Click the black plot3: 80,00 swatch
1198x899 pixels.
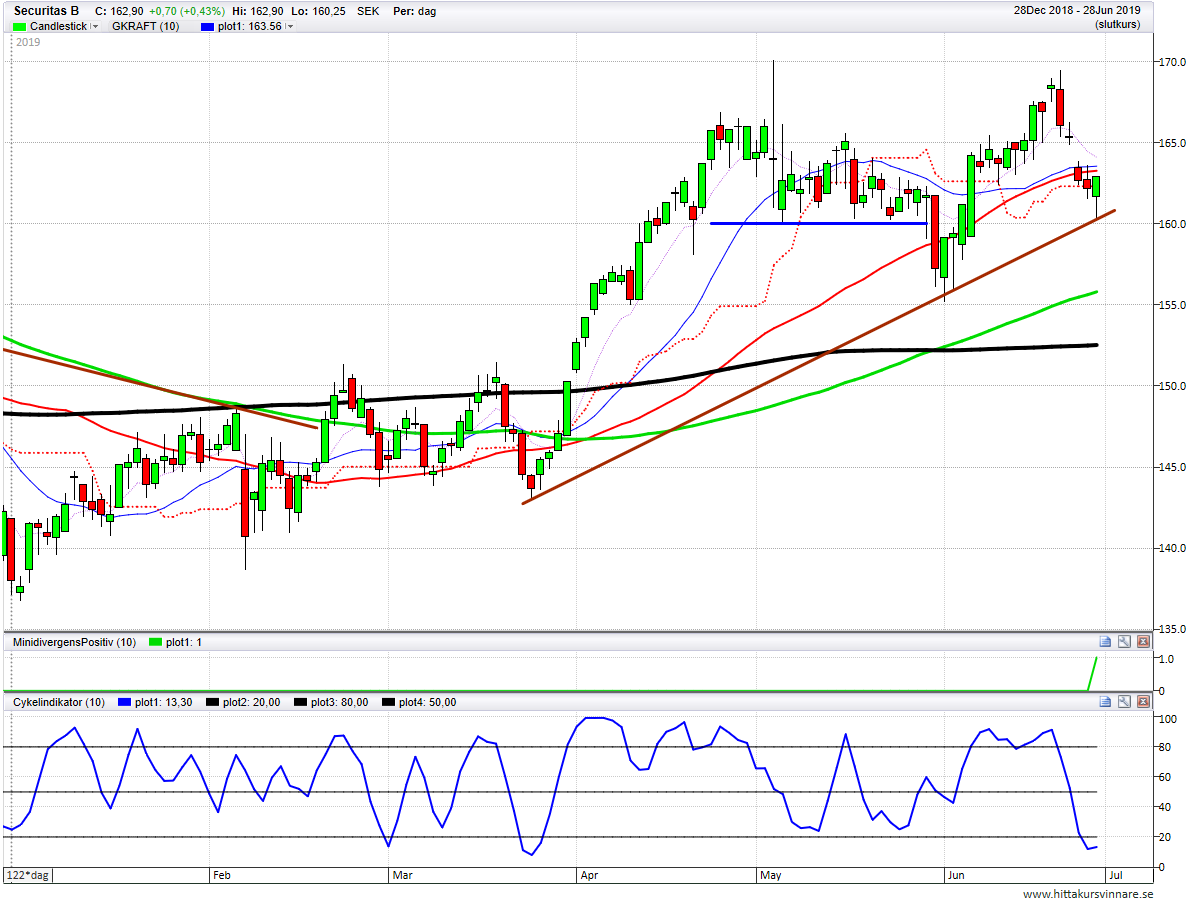click(300, 703)
